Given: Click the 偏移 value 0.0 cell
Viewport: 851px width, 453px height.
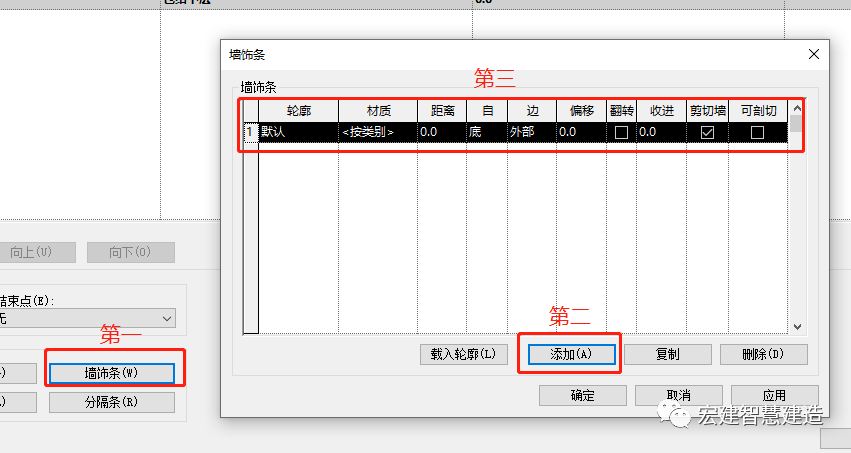Looking at the screenshot, I should pyautogui.click(x=581, y=132).
